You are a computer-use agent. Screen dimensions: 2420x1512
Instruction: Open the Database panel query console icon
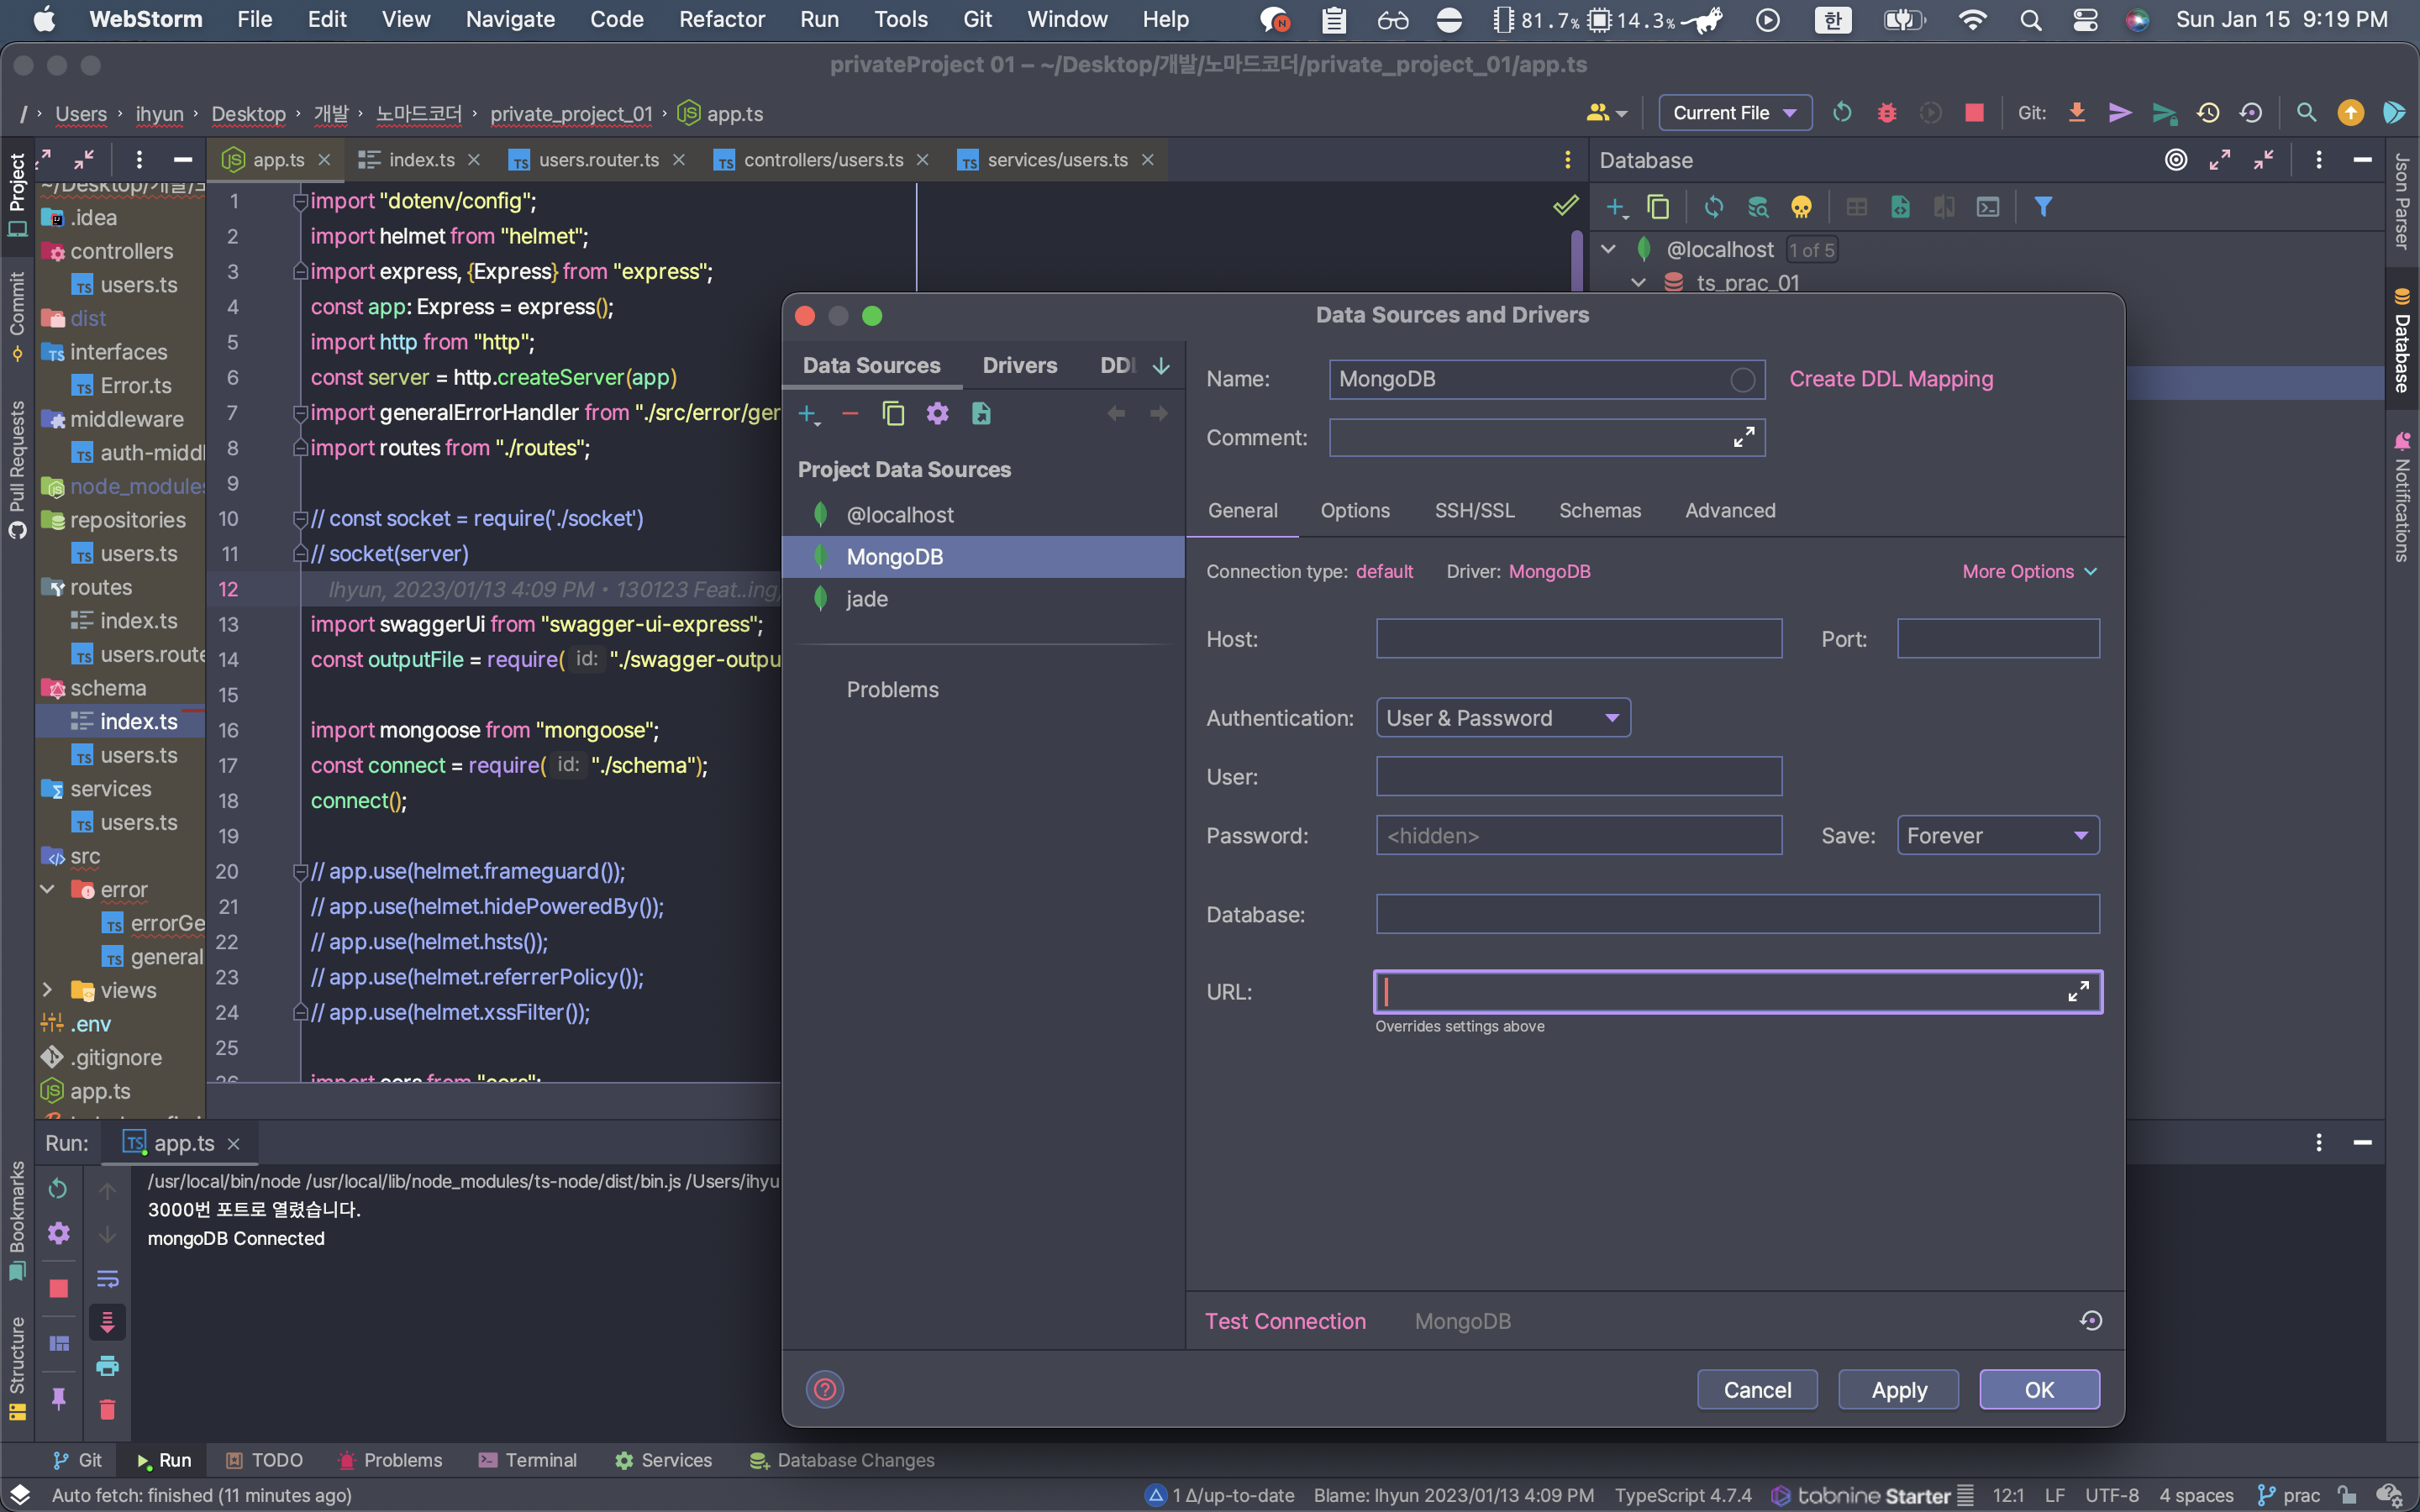(x=1988, y=207)
